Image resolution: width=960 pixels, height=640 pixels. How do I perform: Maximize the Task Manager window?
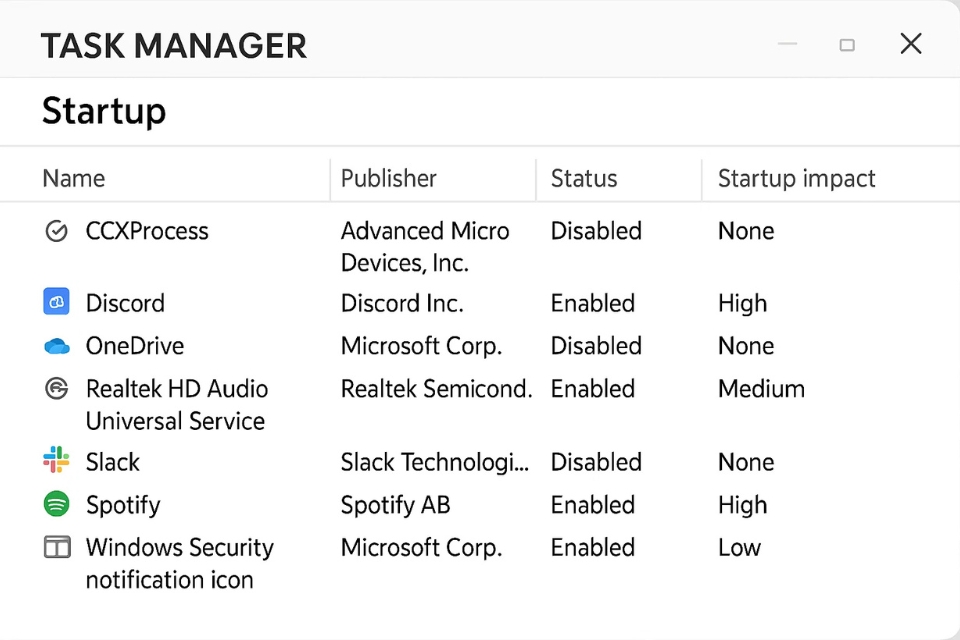tap(847, 44)
